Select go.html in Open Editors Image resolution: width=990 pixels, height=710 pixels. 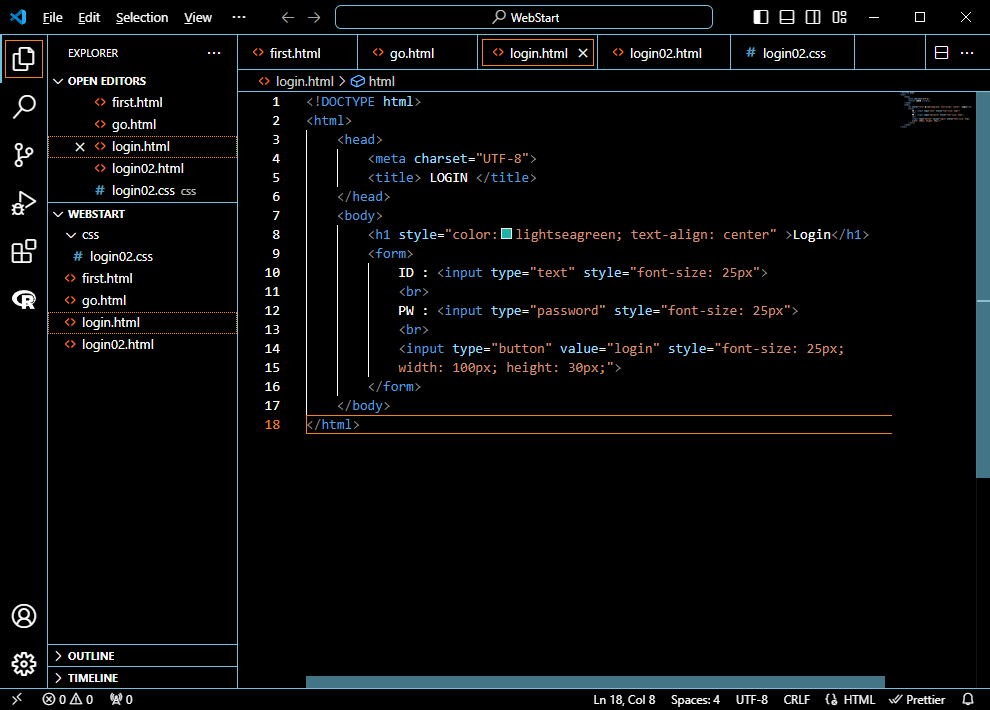142,124
